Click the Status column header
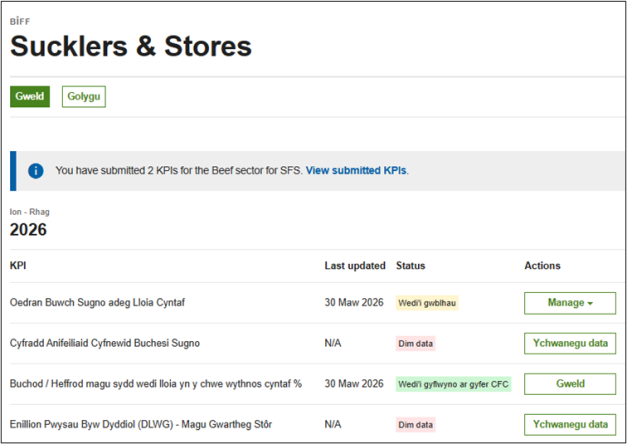627x444 pixels. pos(410,266)
